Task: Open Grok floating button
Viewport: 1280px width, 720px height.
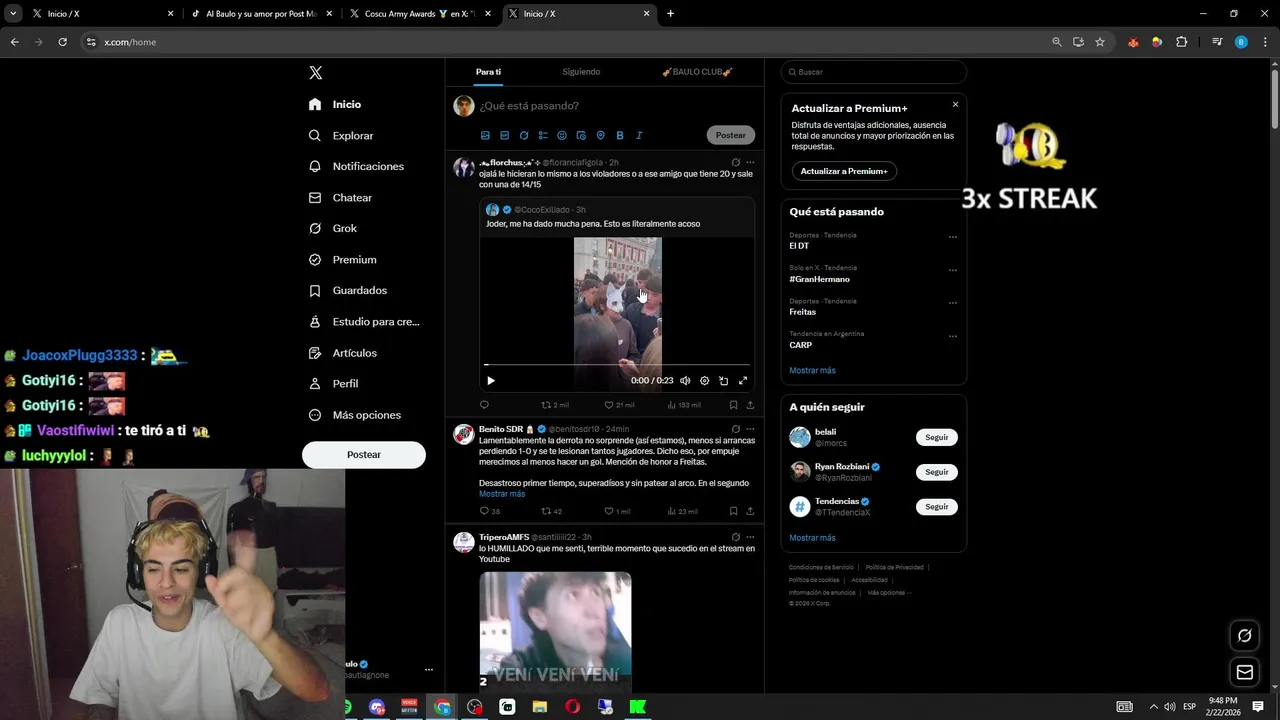Action: [1245, 635]
